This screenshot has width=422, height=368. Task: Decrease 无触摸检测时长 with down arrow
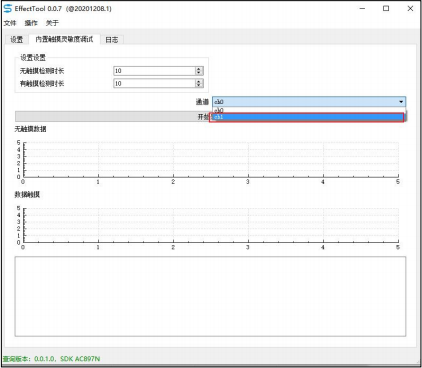tap(199, 73)
